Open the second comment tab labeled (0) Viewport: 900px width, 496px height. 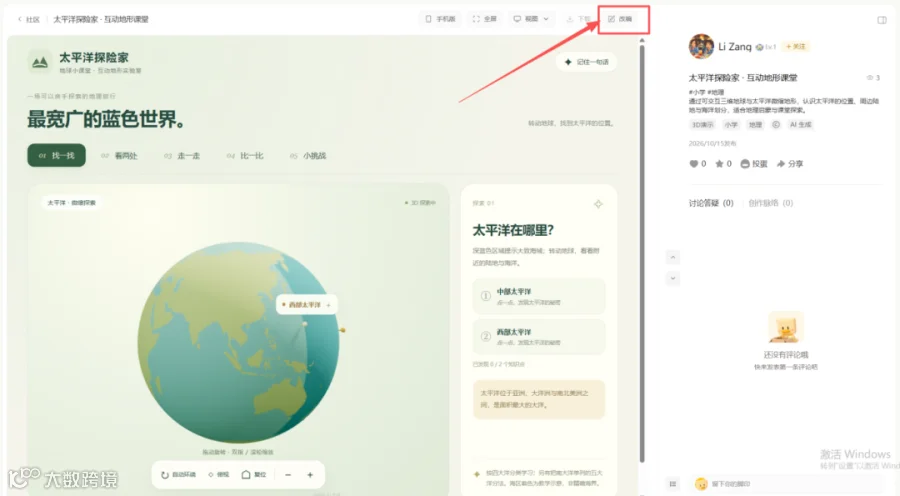(x=770, y=203)
